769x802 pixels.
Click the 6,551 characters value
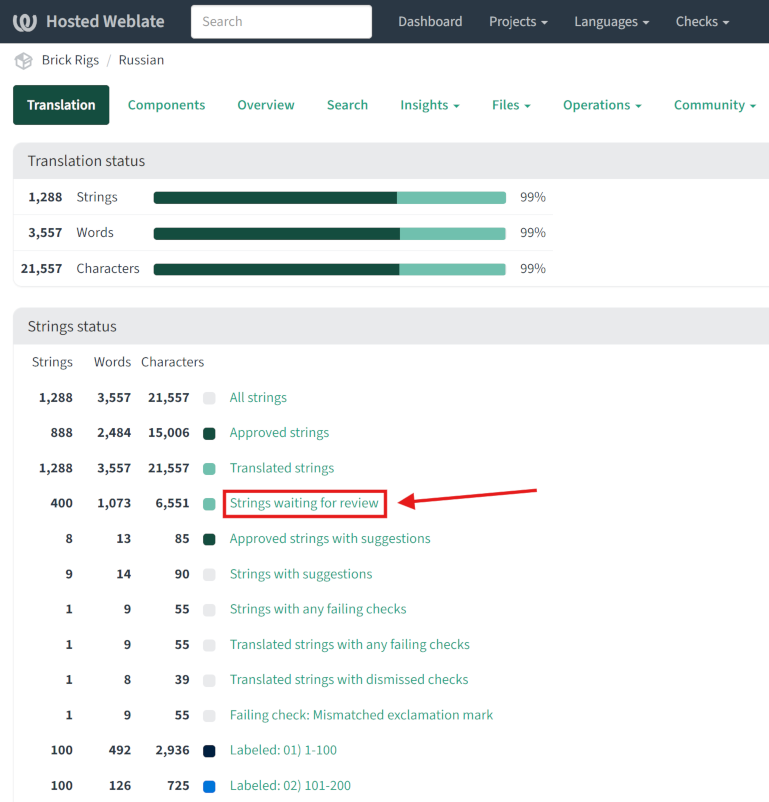(x=172, y=503)
